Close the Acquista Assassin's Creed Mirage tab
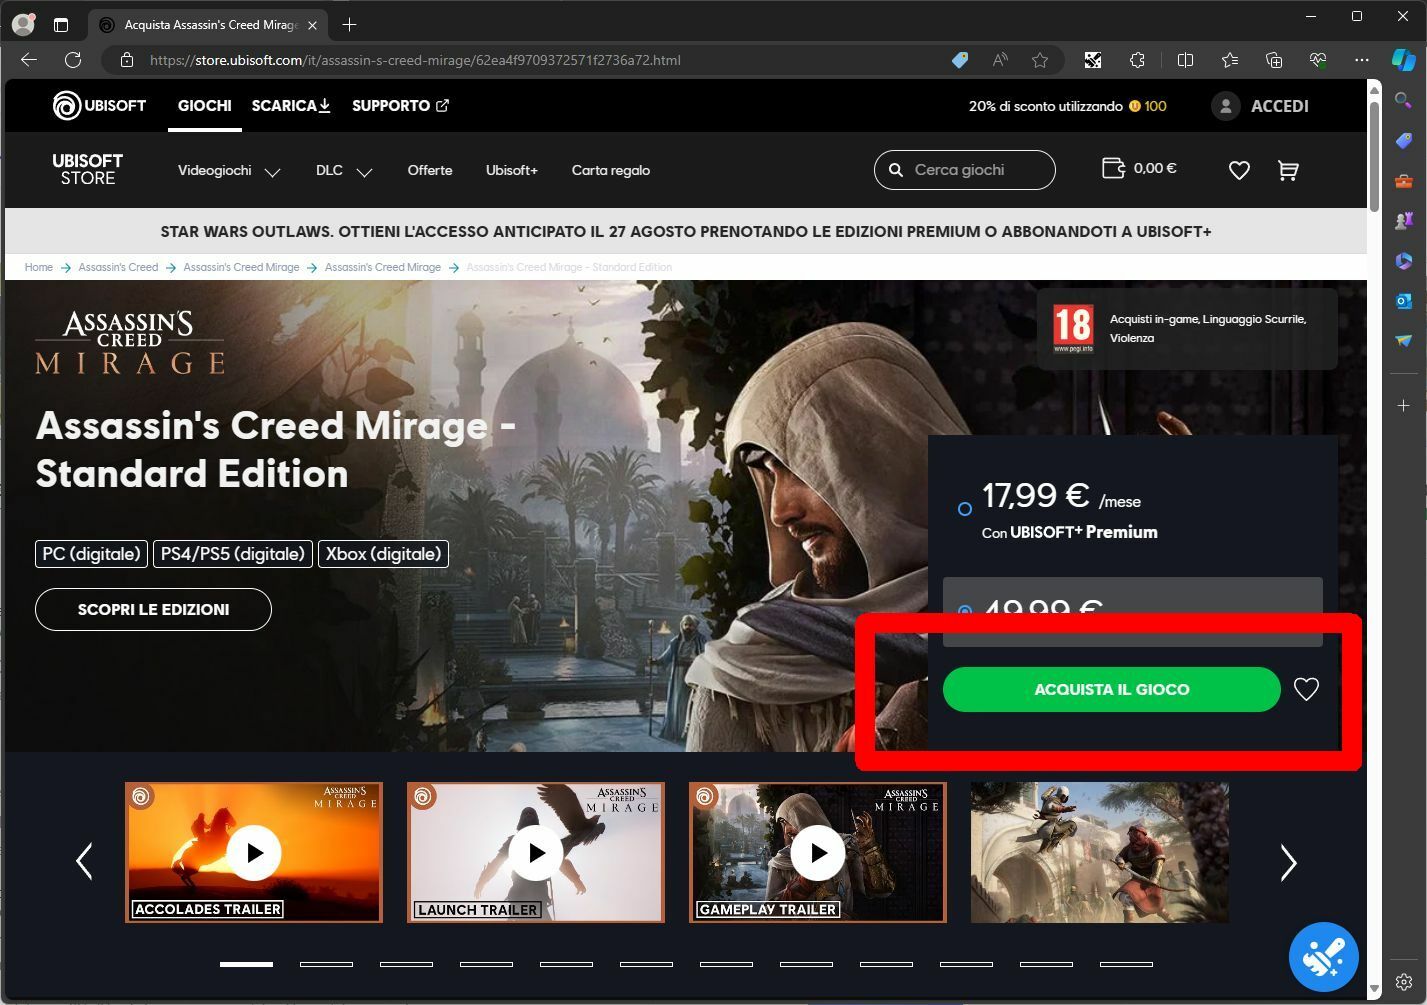Image resolution: width=1427 pixels, height=1005 pixels. (313, 25)
